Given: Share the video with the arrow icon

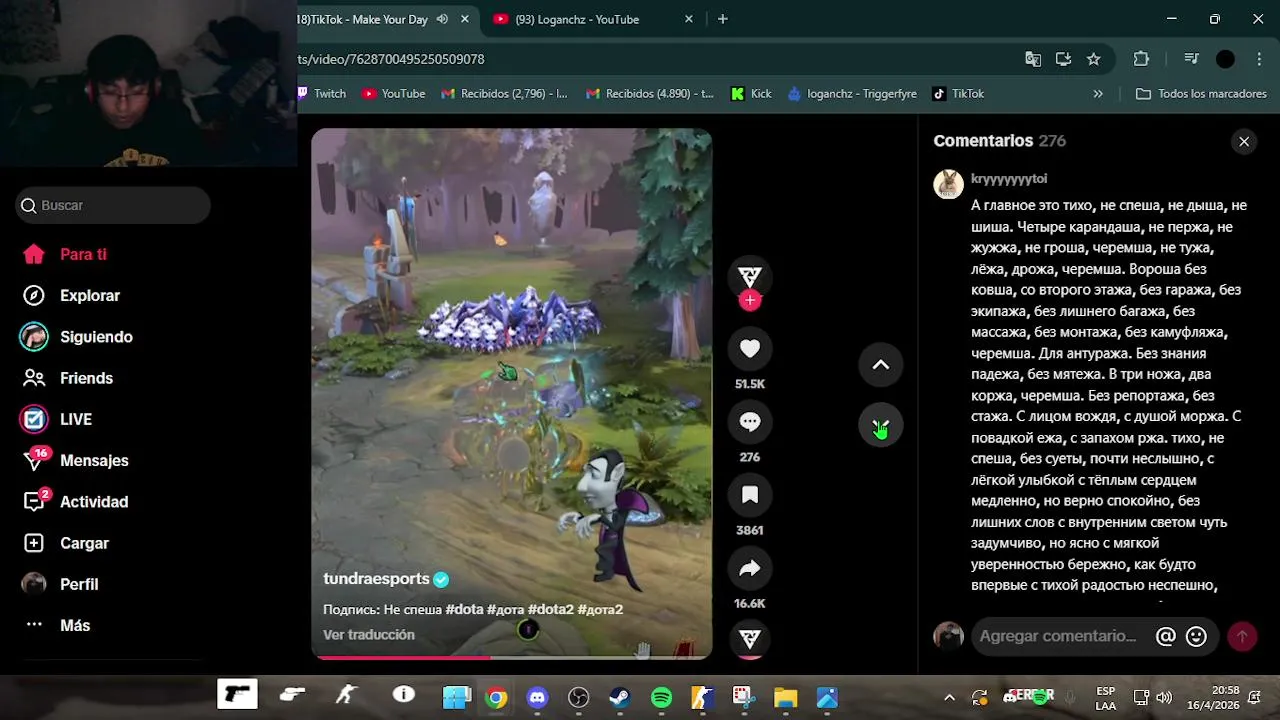Looking at the screenshot, I should (750, 568).
